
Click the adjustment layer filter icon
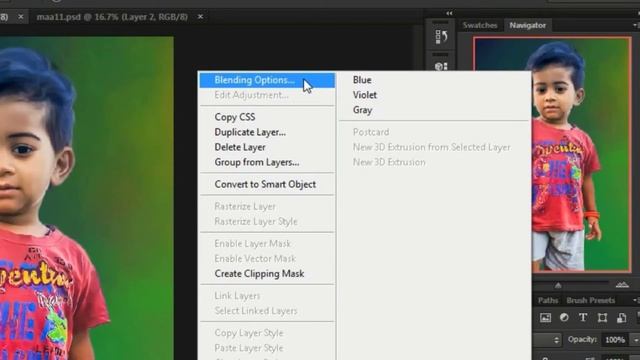pos(564,318)
